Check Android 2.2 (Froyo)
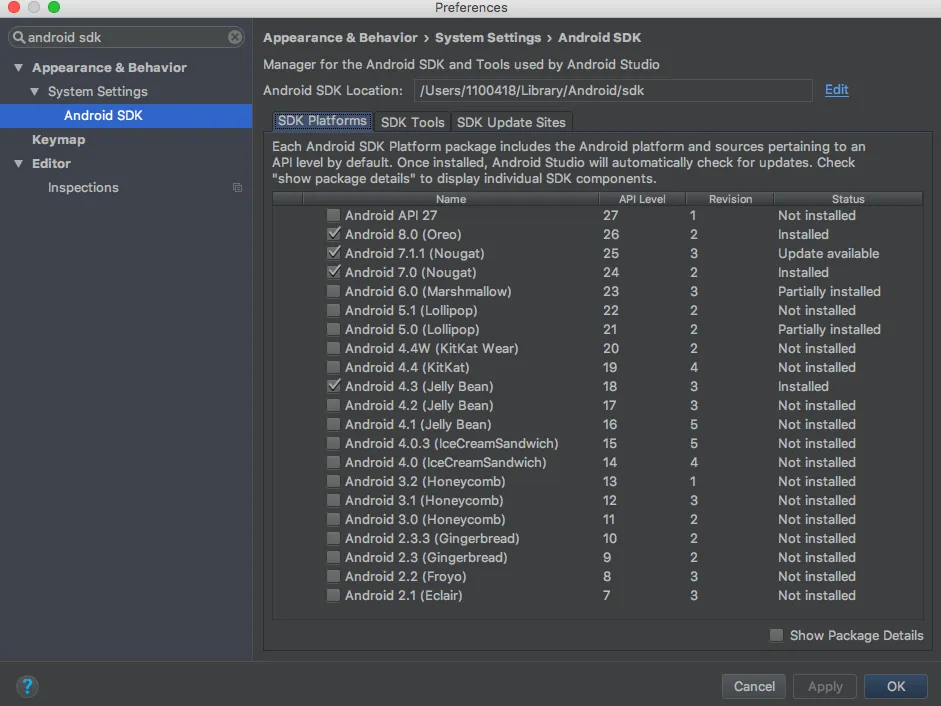Screen dimensions: 941x706 [333, 576]
